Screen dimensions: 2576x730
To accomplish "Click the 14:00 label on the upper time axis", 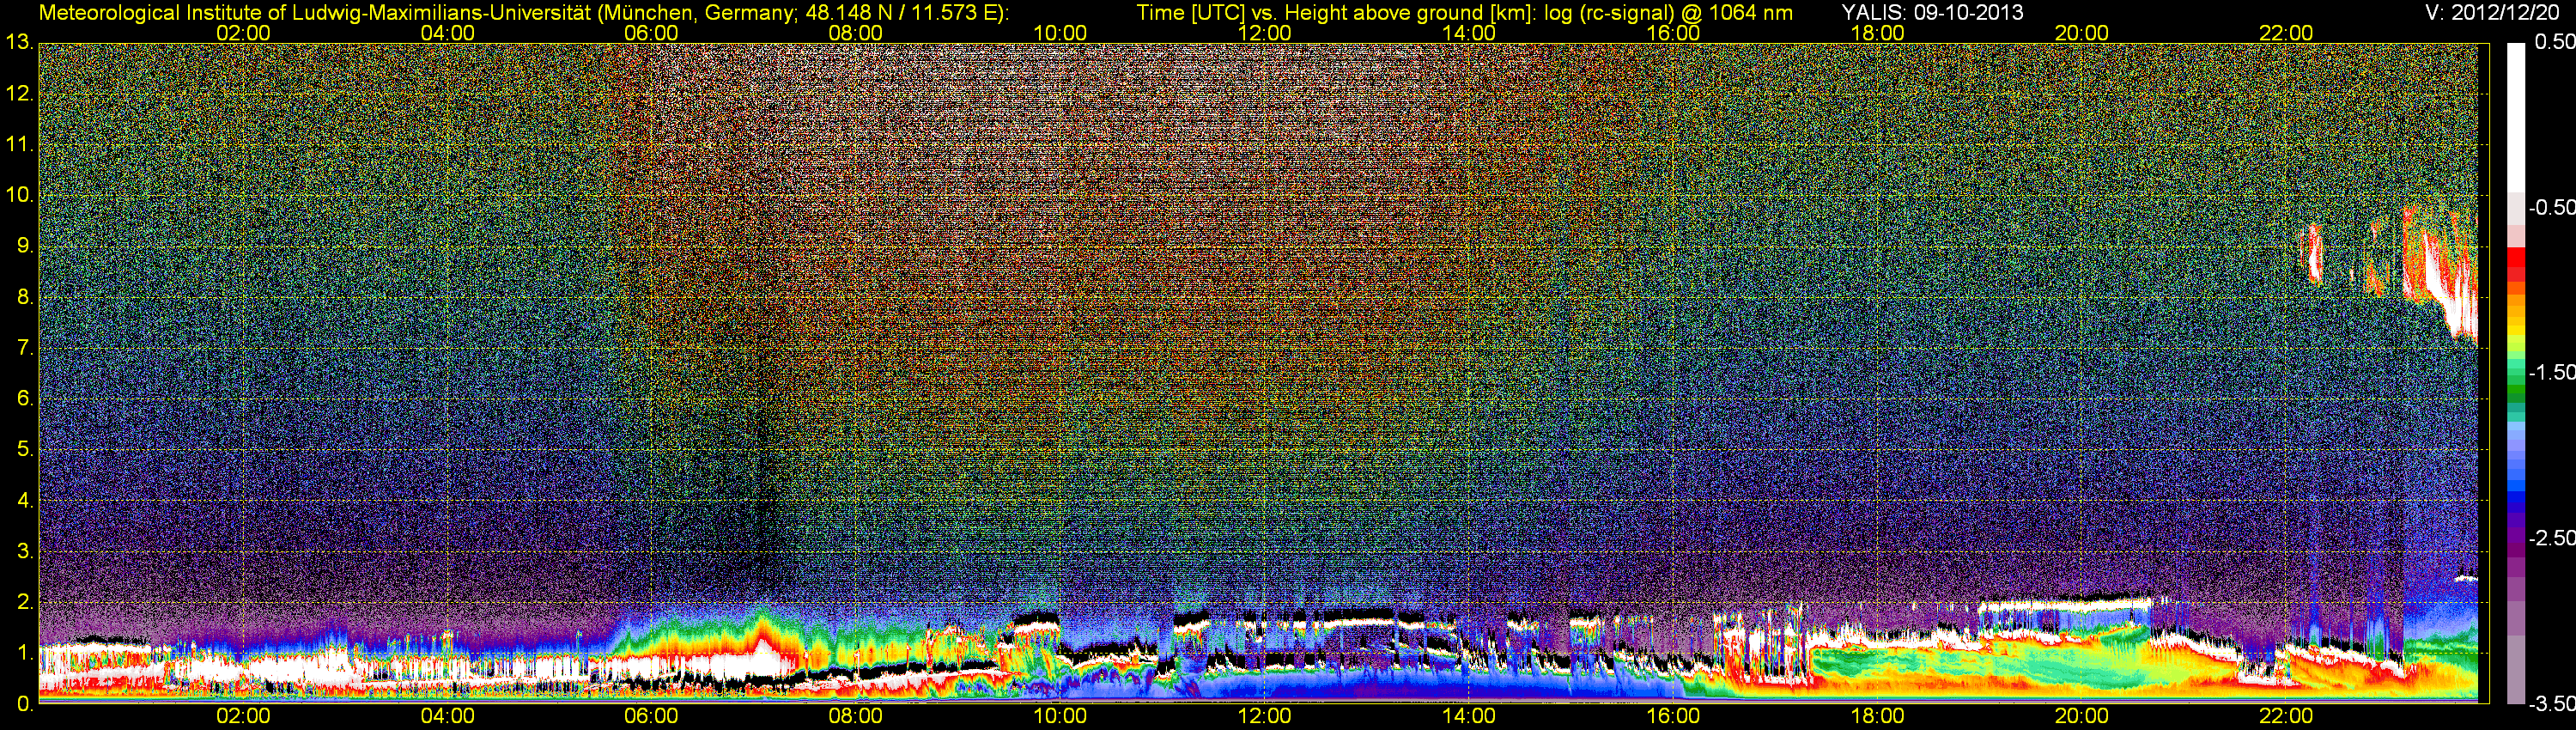I will 1469,33.
